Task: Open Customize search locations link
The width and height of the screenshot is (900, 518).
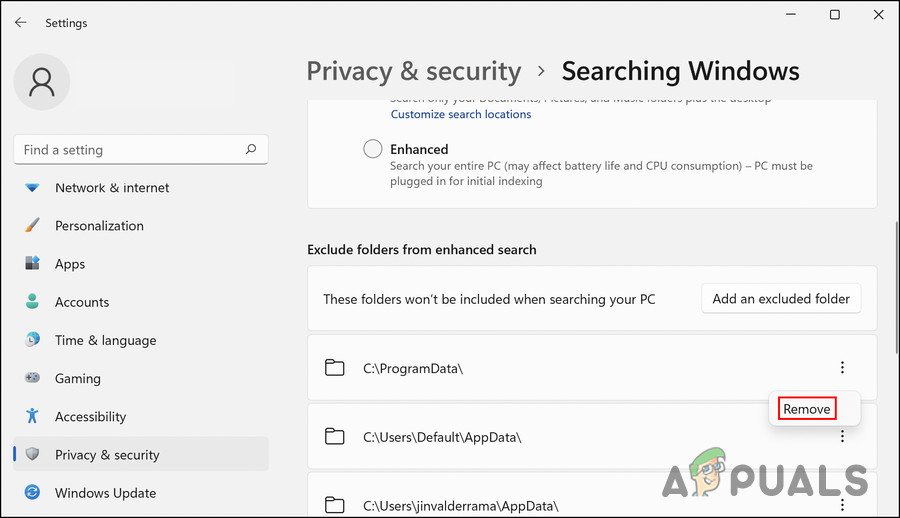Action: pos(461,114)
